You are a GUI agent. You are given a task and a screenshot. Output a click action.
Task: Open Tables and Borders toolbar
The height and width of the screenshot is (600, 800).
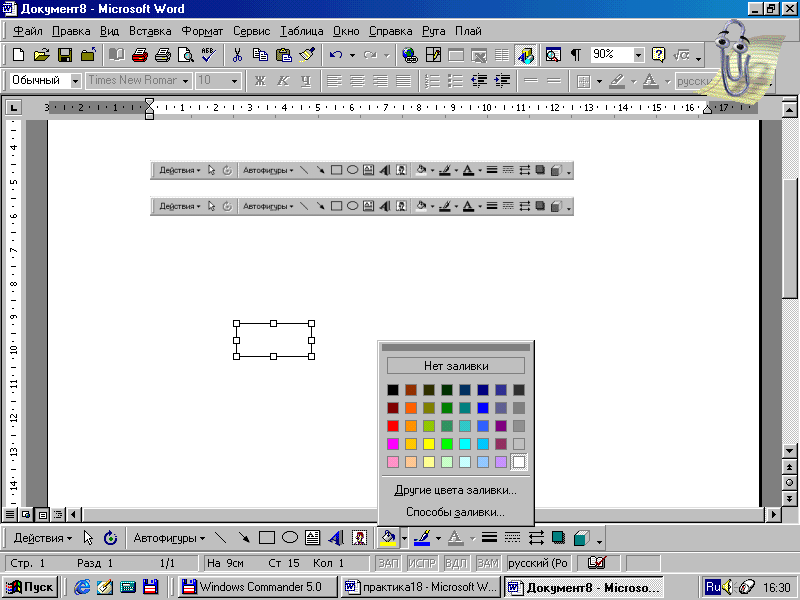(x=433, y=55)
